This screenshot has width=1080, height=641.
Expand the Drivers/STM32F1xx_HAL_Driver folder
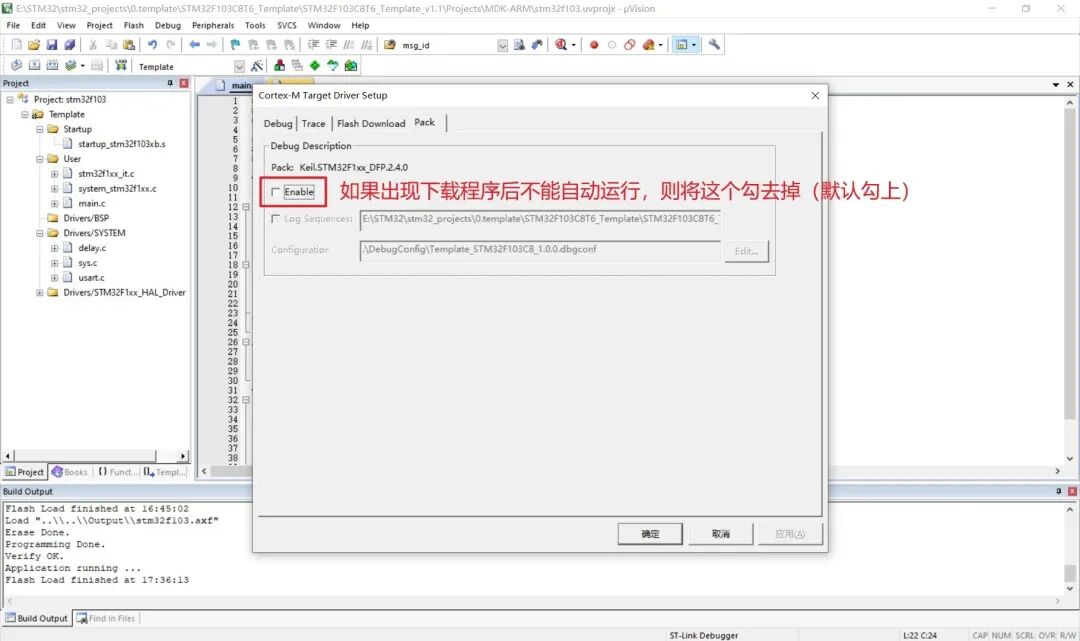point(40,292)
